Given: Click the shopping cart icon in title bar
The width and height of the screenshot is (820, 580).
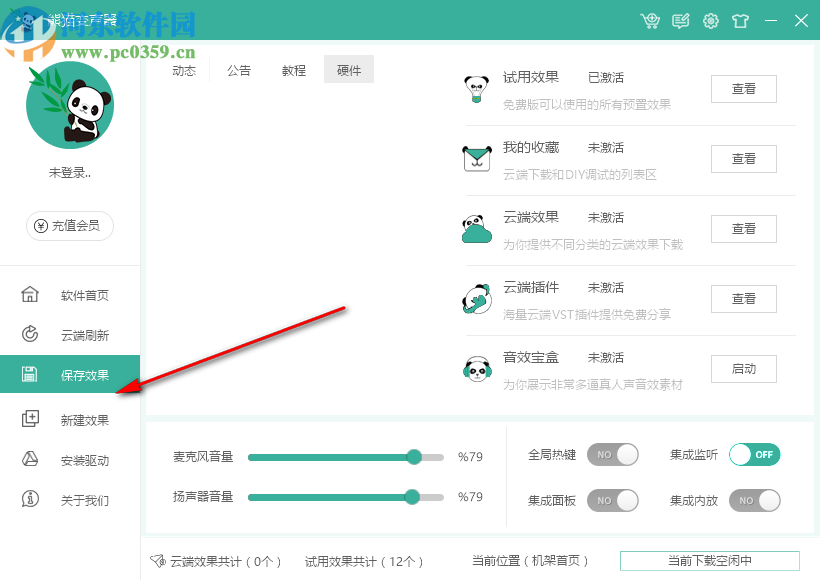Looking at the screenshot, I should pos(650,20).
